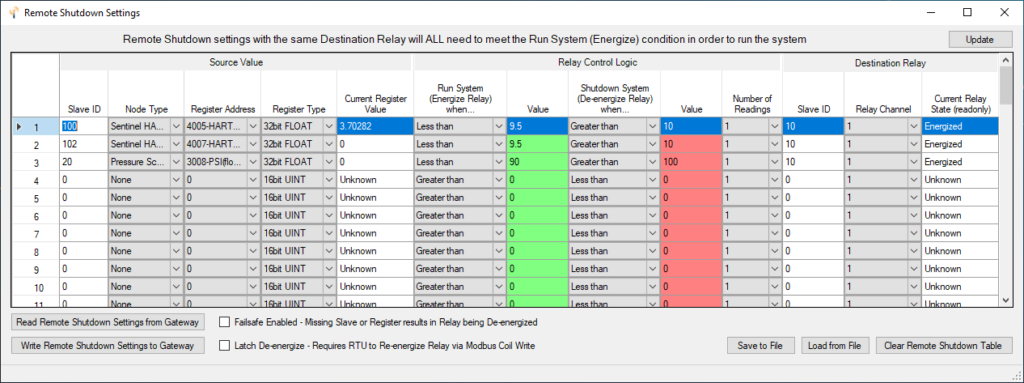The height and width of the screenshot is (383, 1024).
Task: Select row header 9
Action: pos(36,269)
